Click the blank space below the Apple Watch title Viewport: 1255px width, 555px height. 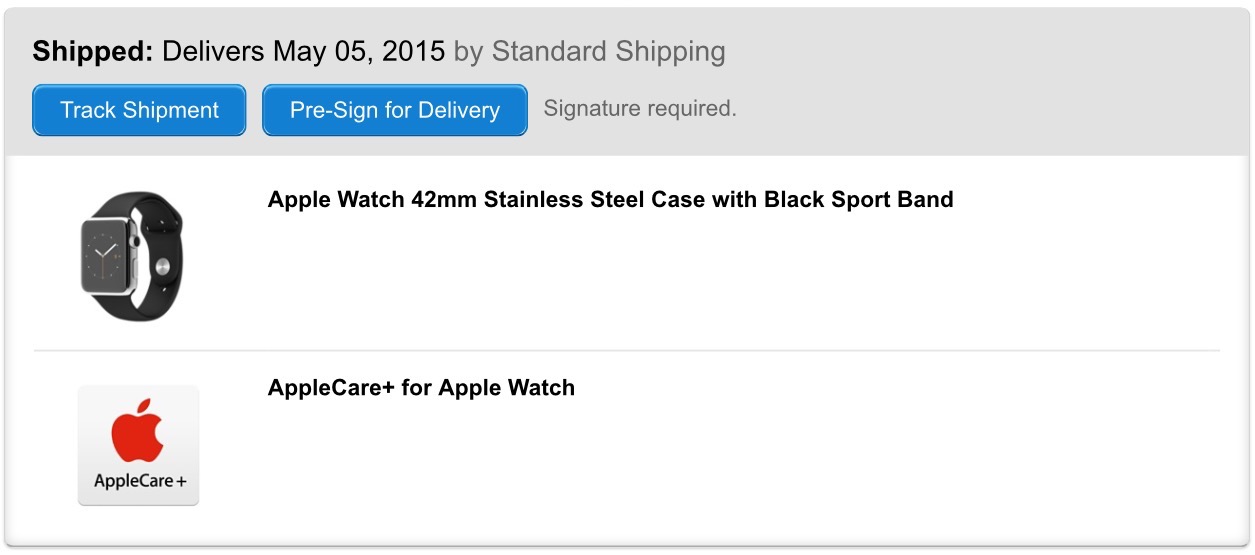pos(740,280)
